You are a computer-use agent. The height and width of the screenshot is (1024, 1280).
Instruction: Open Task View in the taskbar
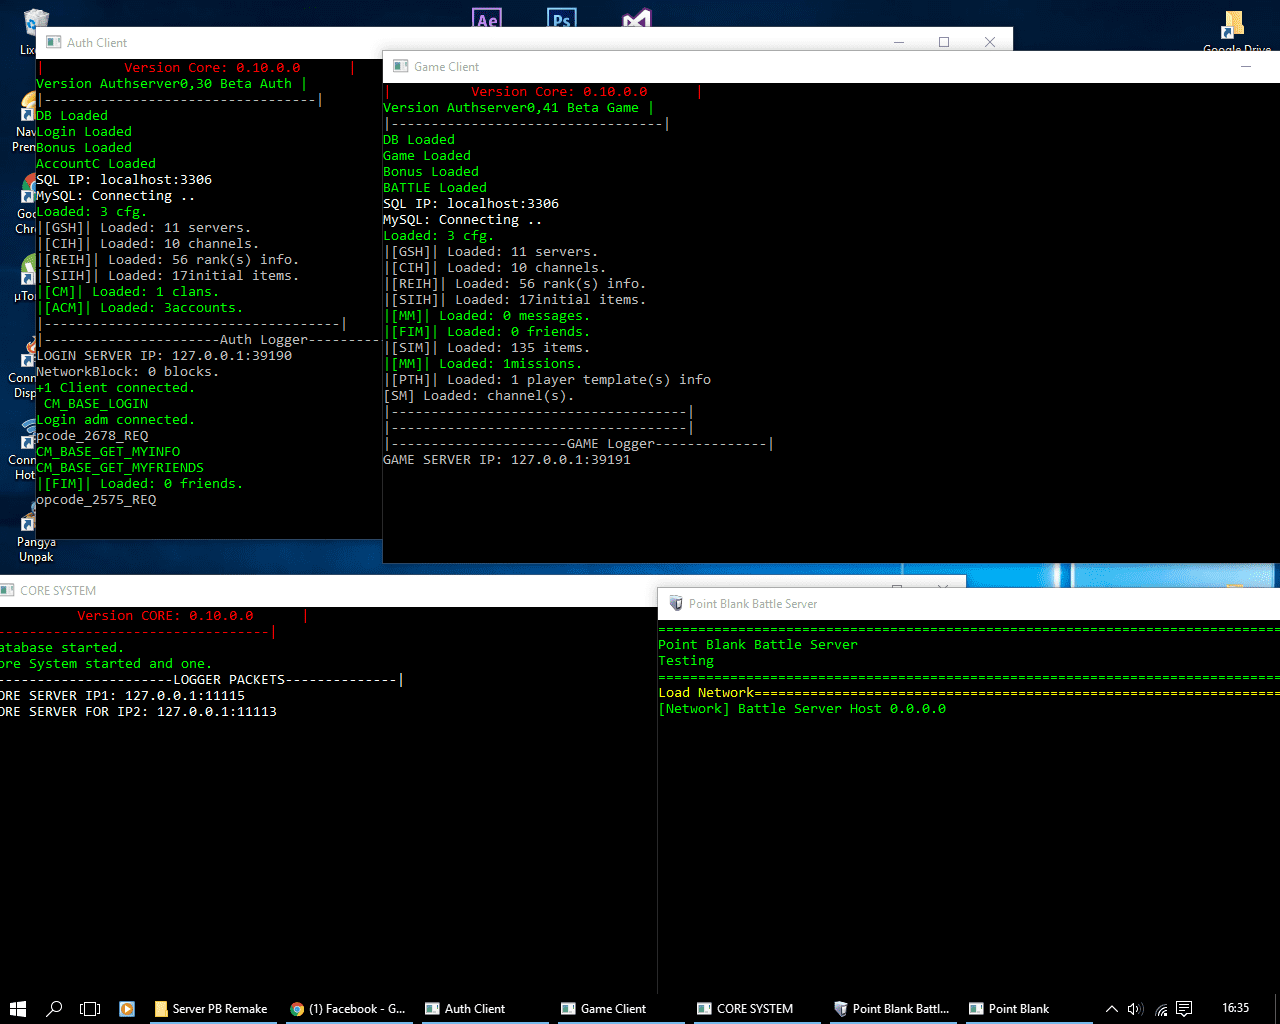pyautogui.click(x=90, y=1008)
